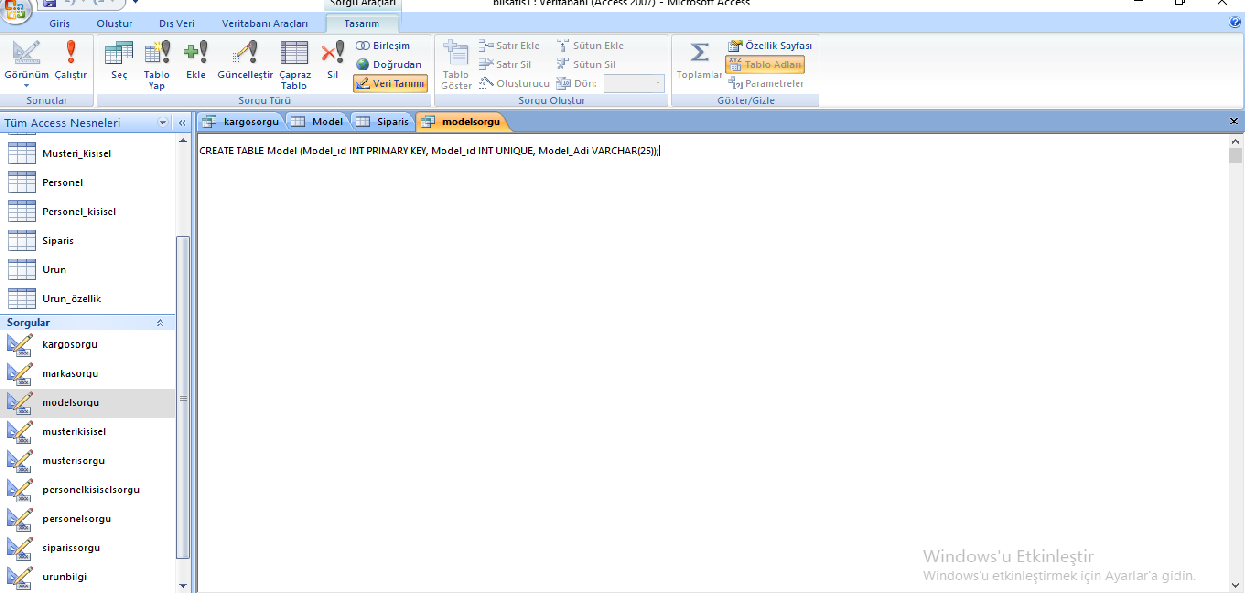Select the Sil delete query icon
The image size is (1251, 593).
[333, 60]
